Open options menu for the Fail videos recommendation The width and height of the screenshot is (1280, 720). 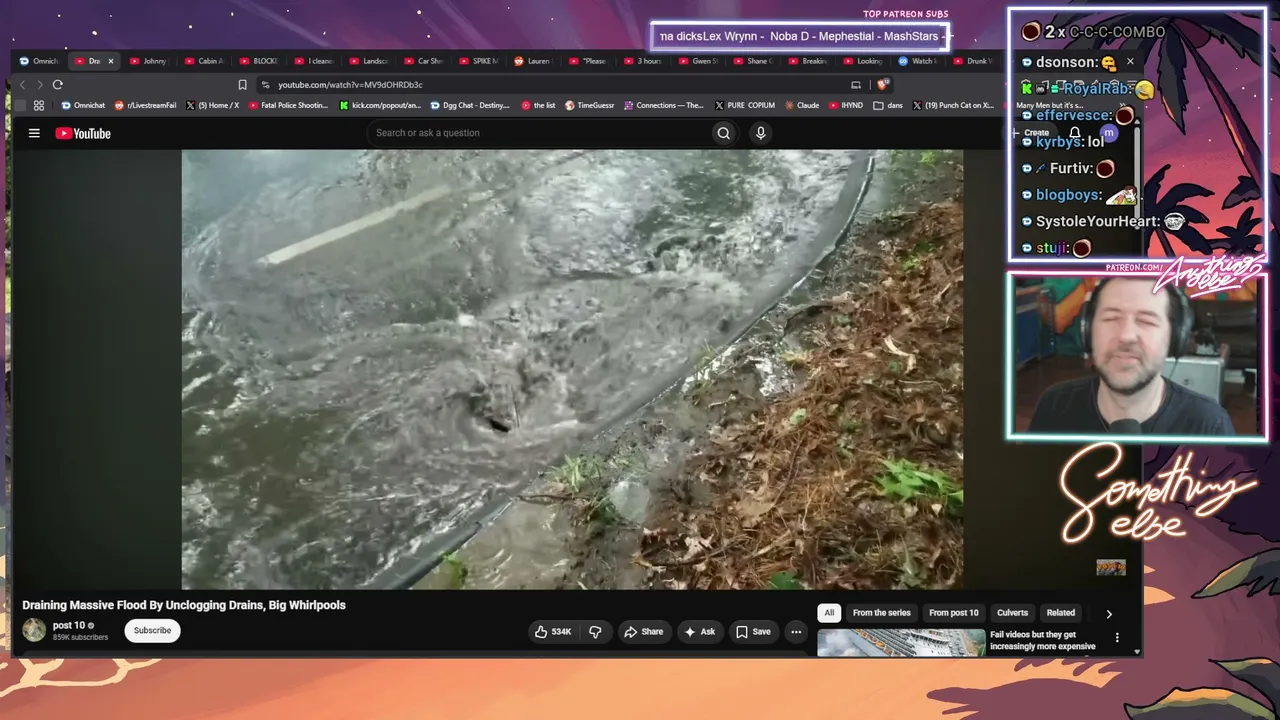[1117, 638]
